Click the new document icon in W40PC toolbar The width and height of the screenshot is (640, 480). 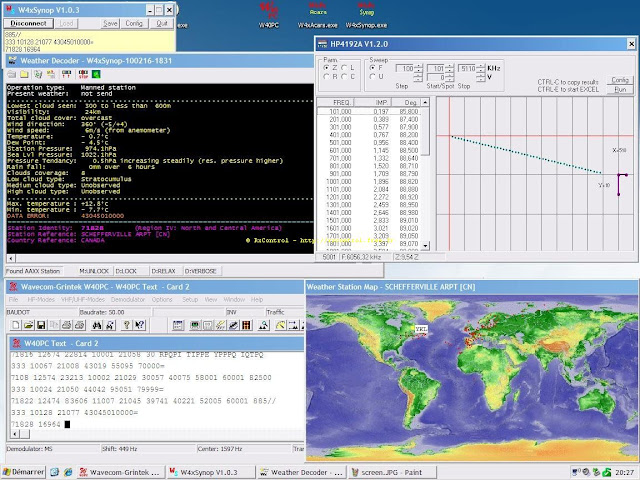(x=16, y=325)
